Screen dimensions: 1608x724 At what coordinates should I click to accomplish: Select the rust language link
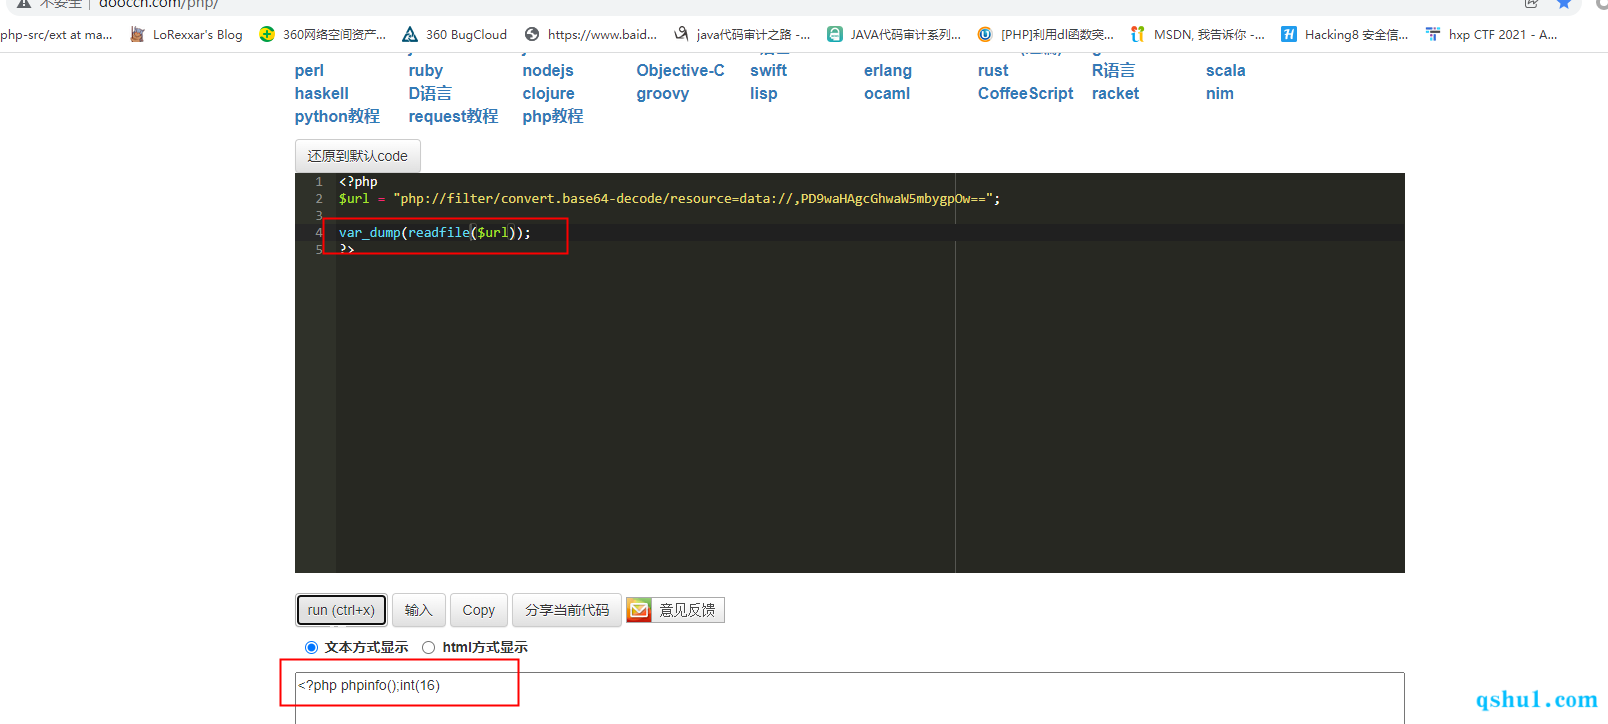click(x=993, y=71)
